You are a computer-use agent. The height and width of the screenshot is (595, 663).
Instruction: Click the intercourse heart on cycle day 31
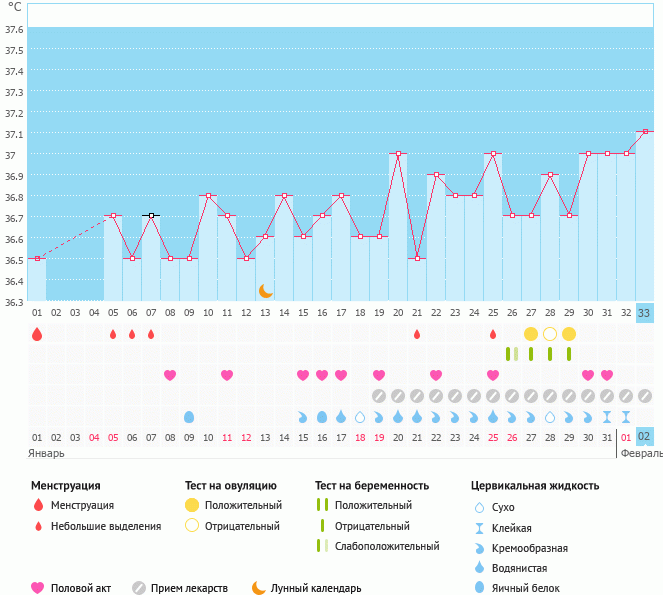point(607,375)
